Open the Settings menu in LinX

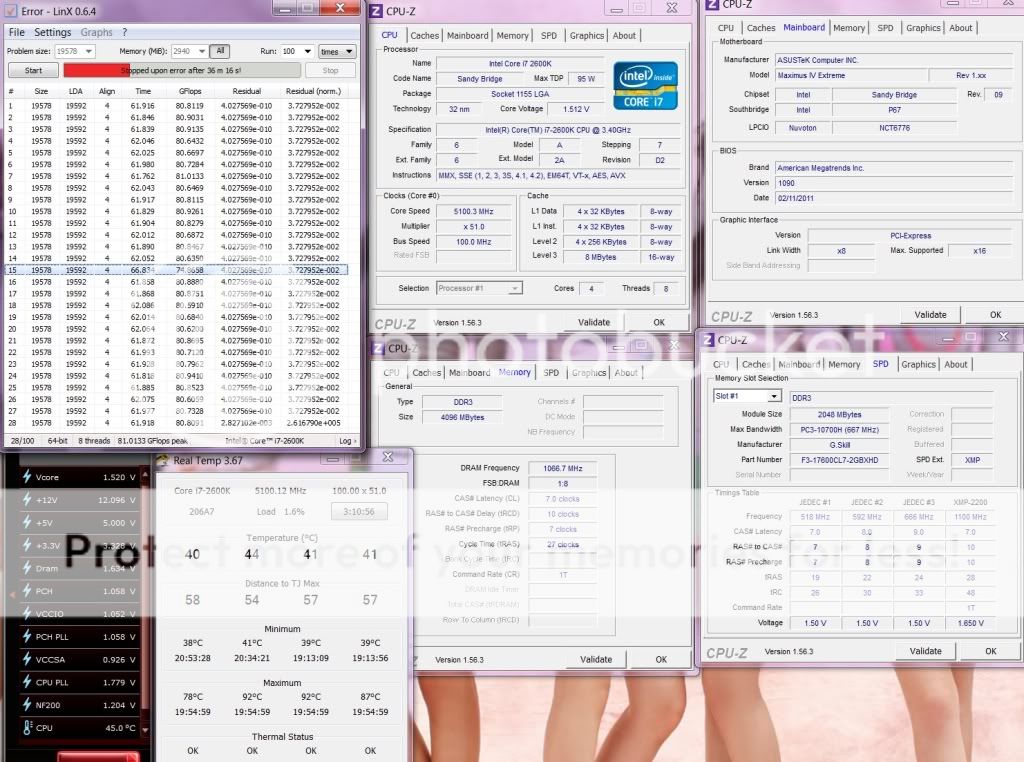pos(53,32)
